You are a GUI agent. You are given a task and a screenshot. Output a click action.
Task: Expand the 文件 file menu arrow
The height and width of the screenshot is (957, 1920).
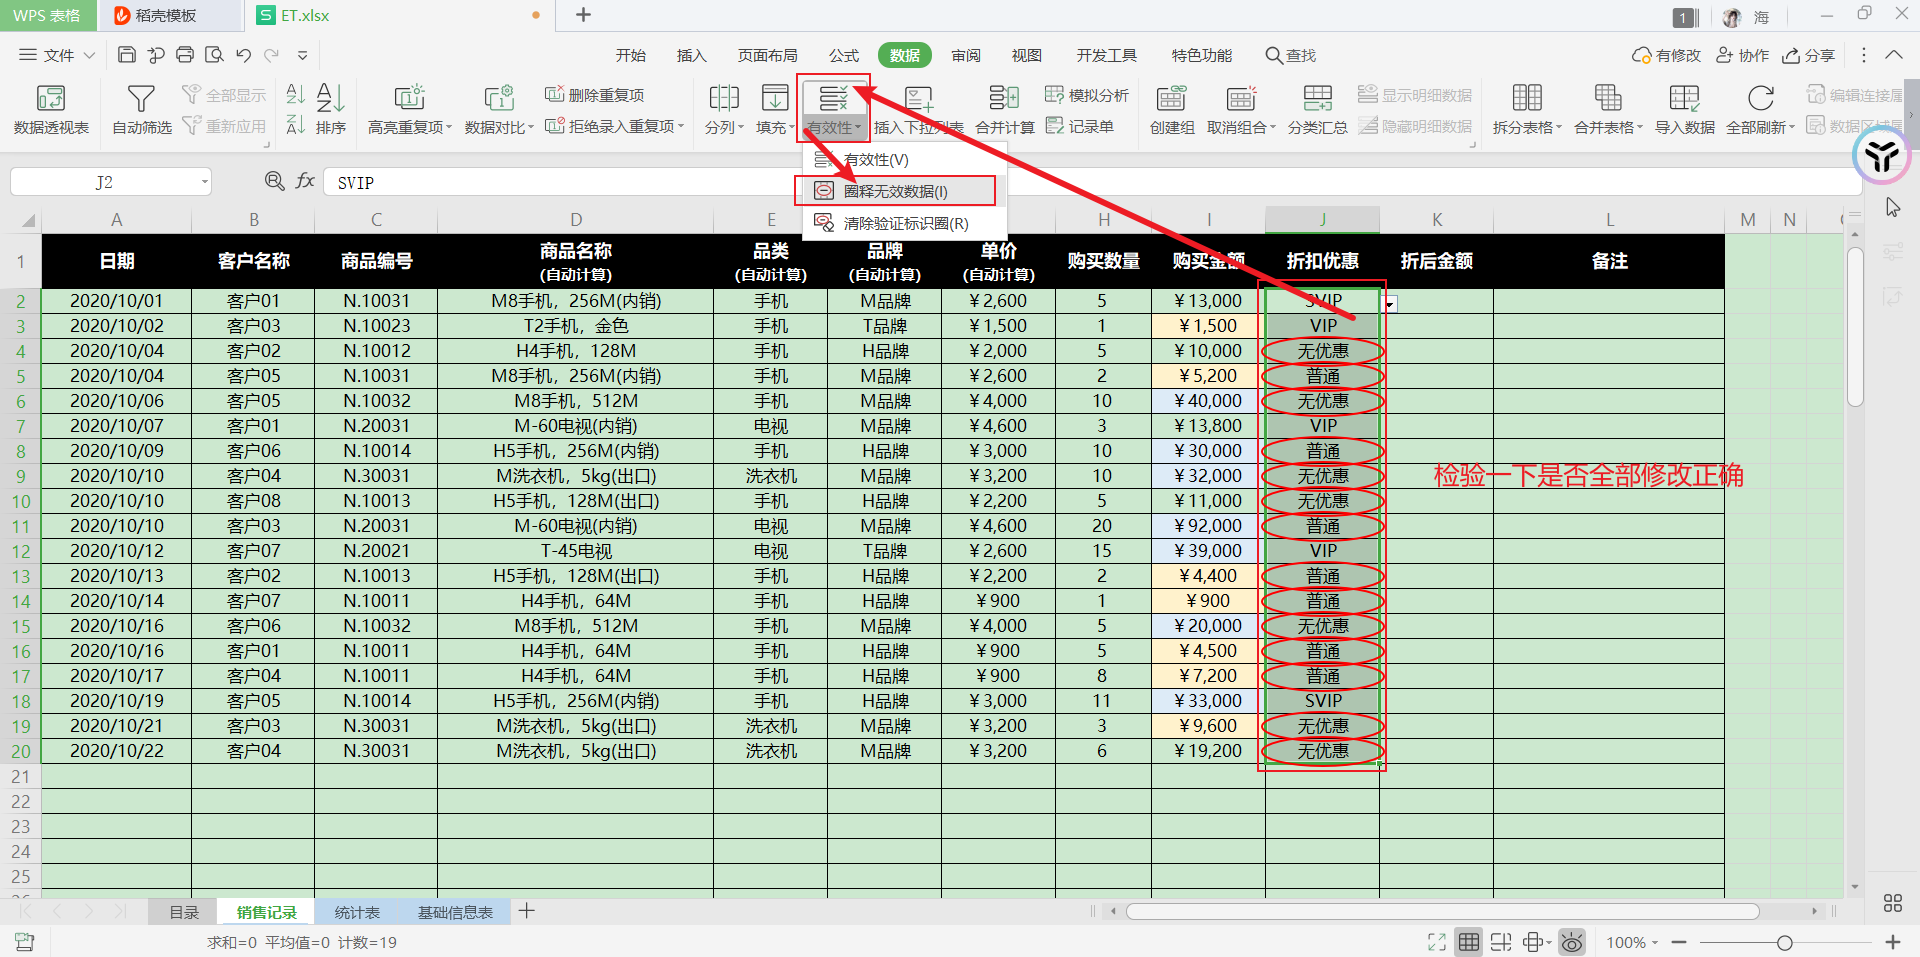pyautogui.click(x=89, y=55)
